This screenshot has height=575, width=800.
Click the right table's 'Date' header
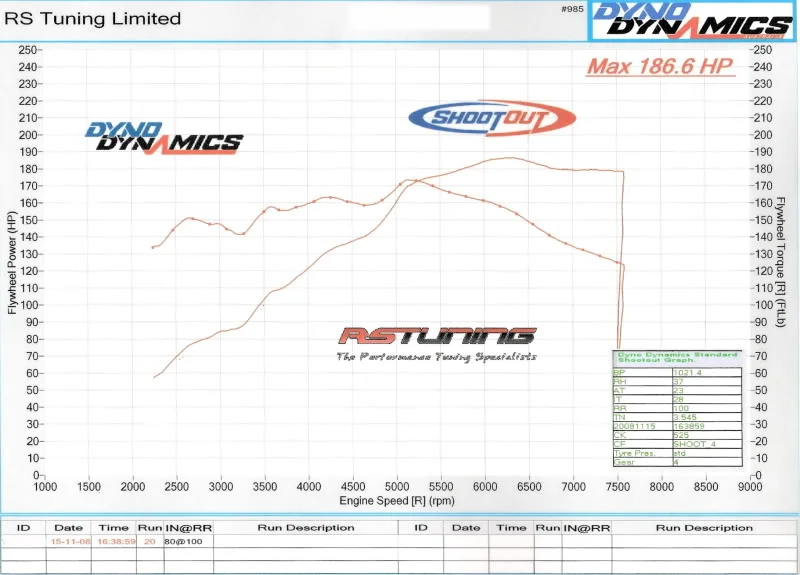click(x=466, y=528)
